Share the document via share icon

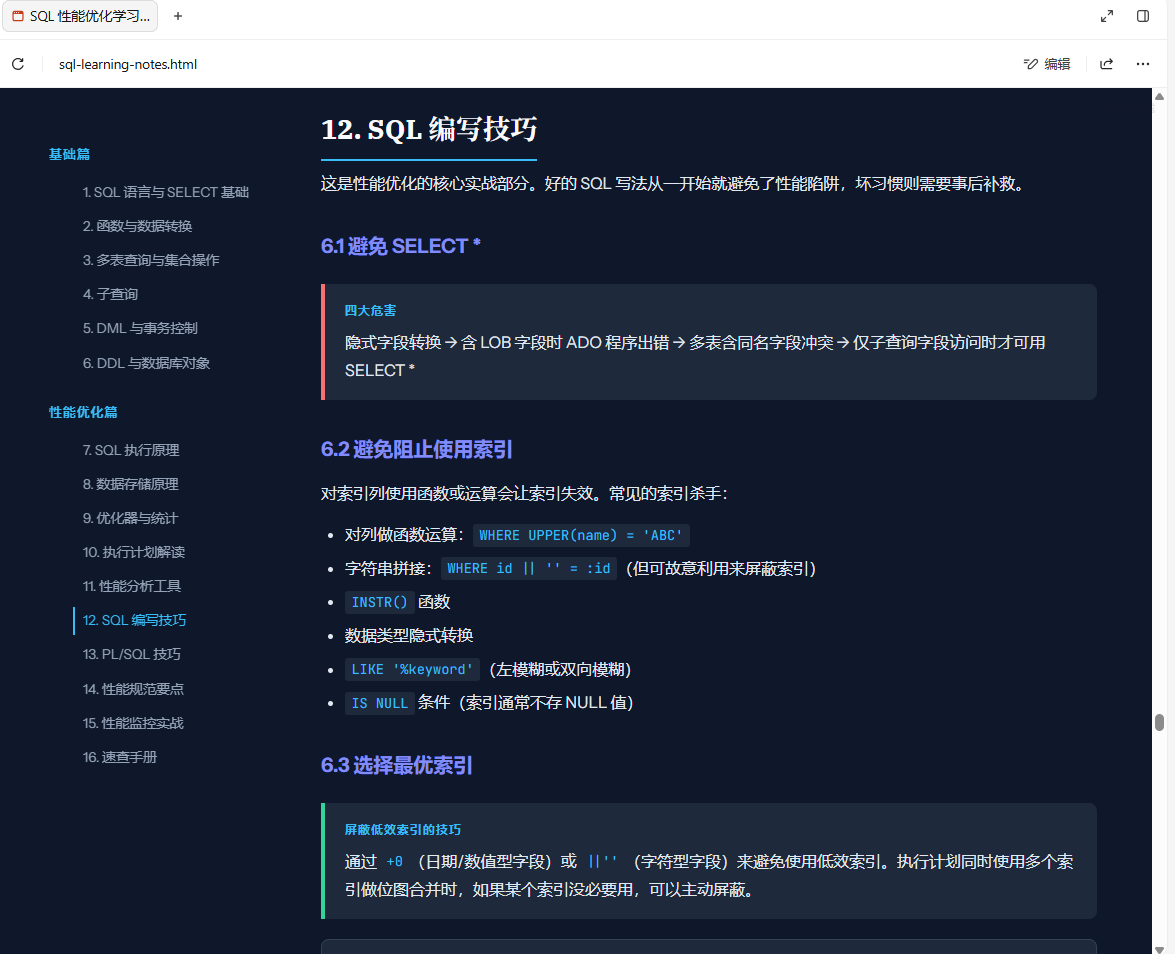pos(1107,64)
